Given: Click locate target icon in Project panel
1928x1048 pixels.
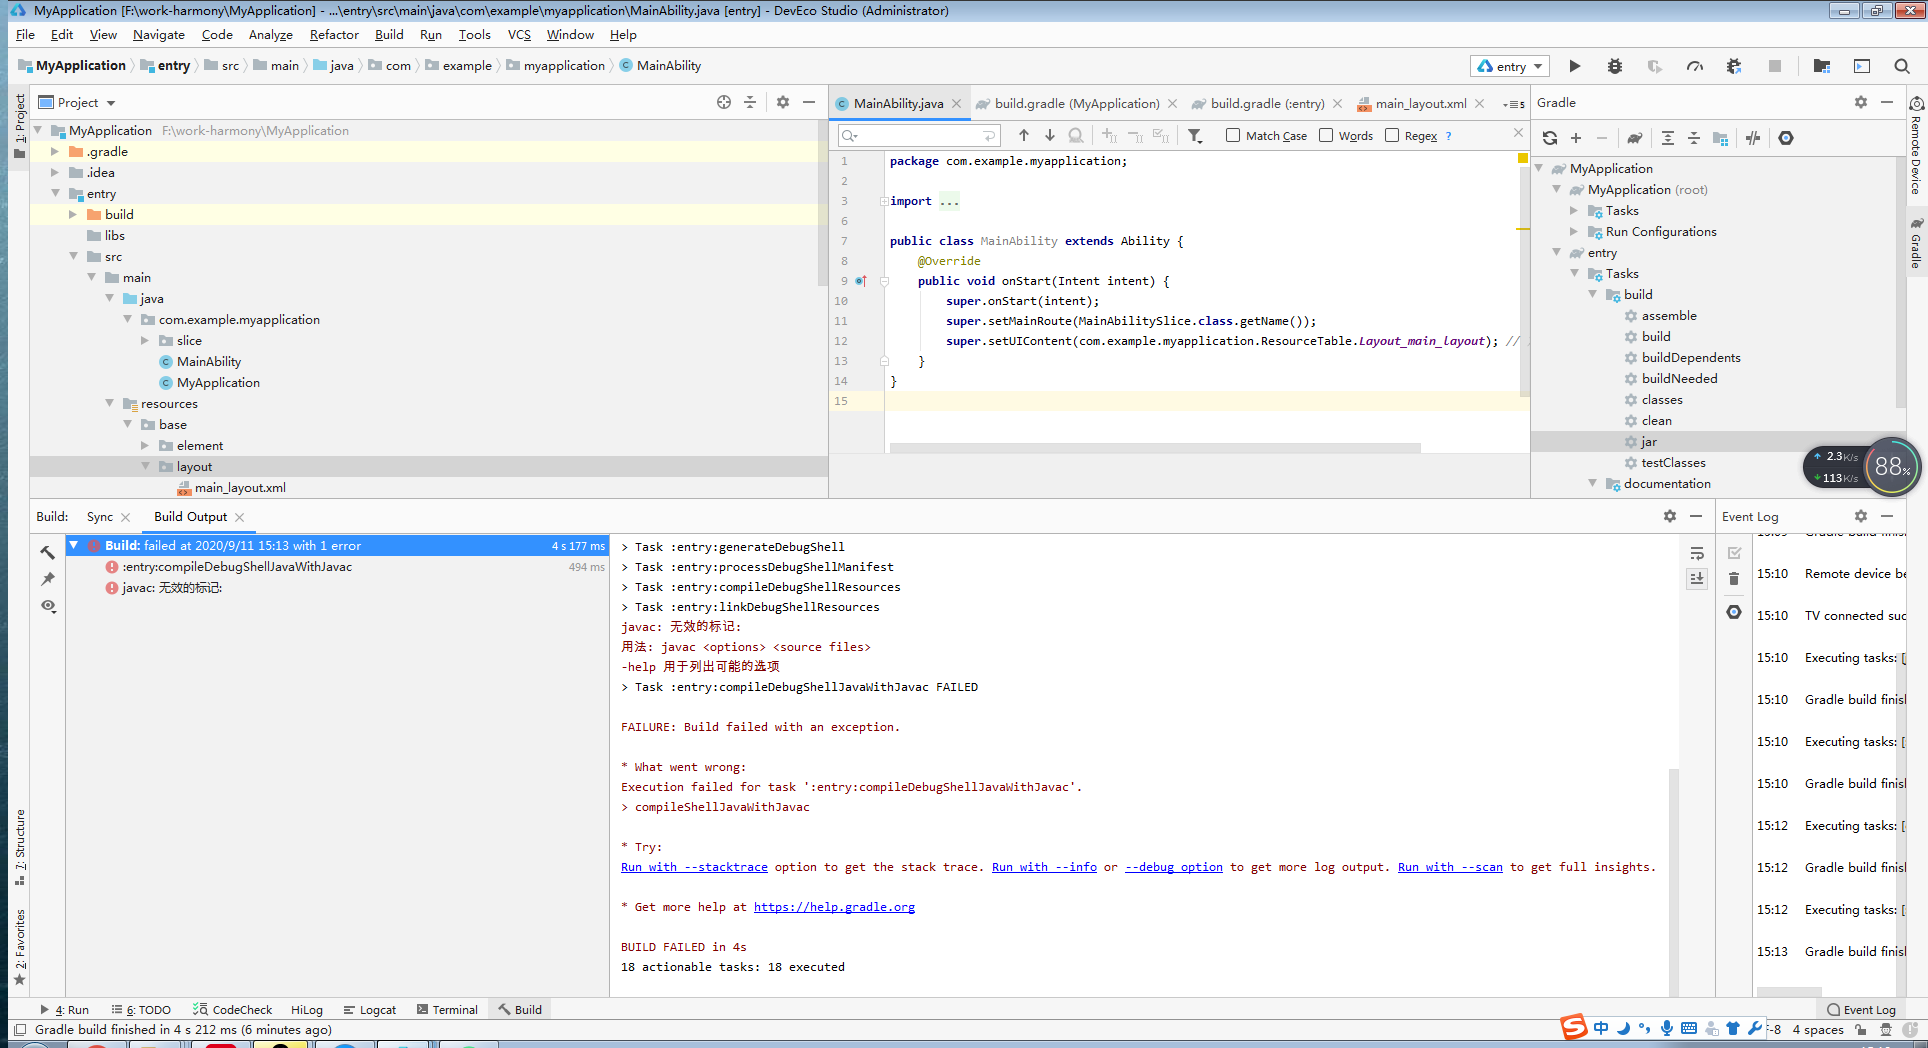Looking at the screenshot, I should [x=724, y=102].
